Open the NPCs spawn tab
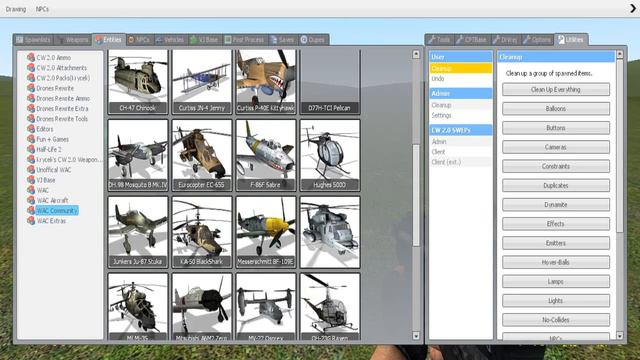Viewport: 640px width, 360px height. [139, 40]
